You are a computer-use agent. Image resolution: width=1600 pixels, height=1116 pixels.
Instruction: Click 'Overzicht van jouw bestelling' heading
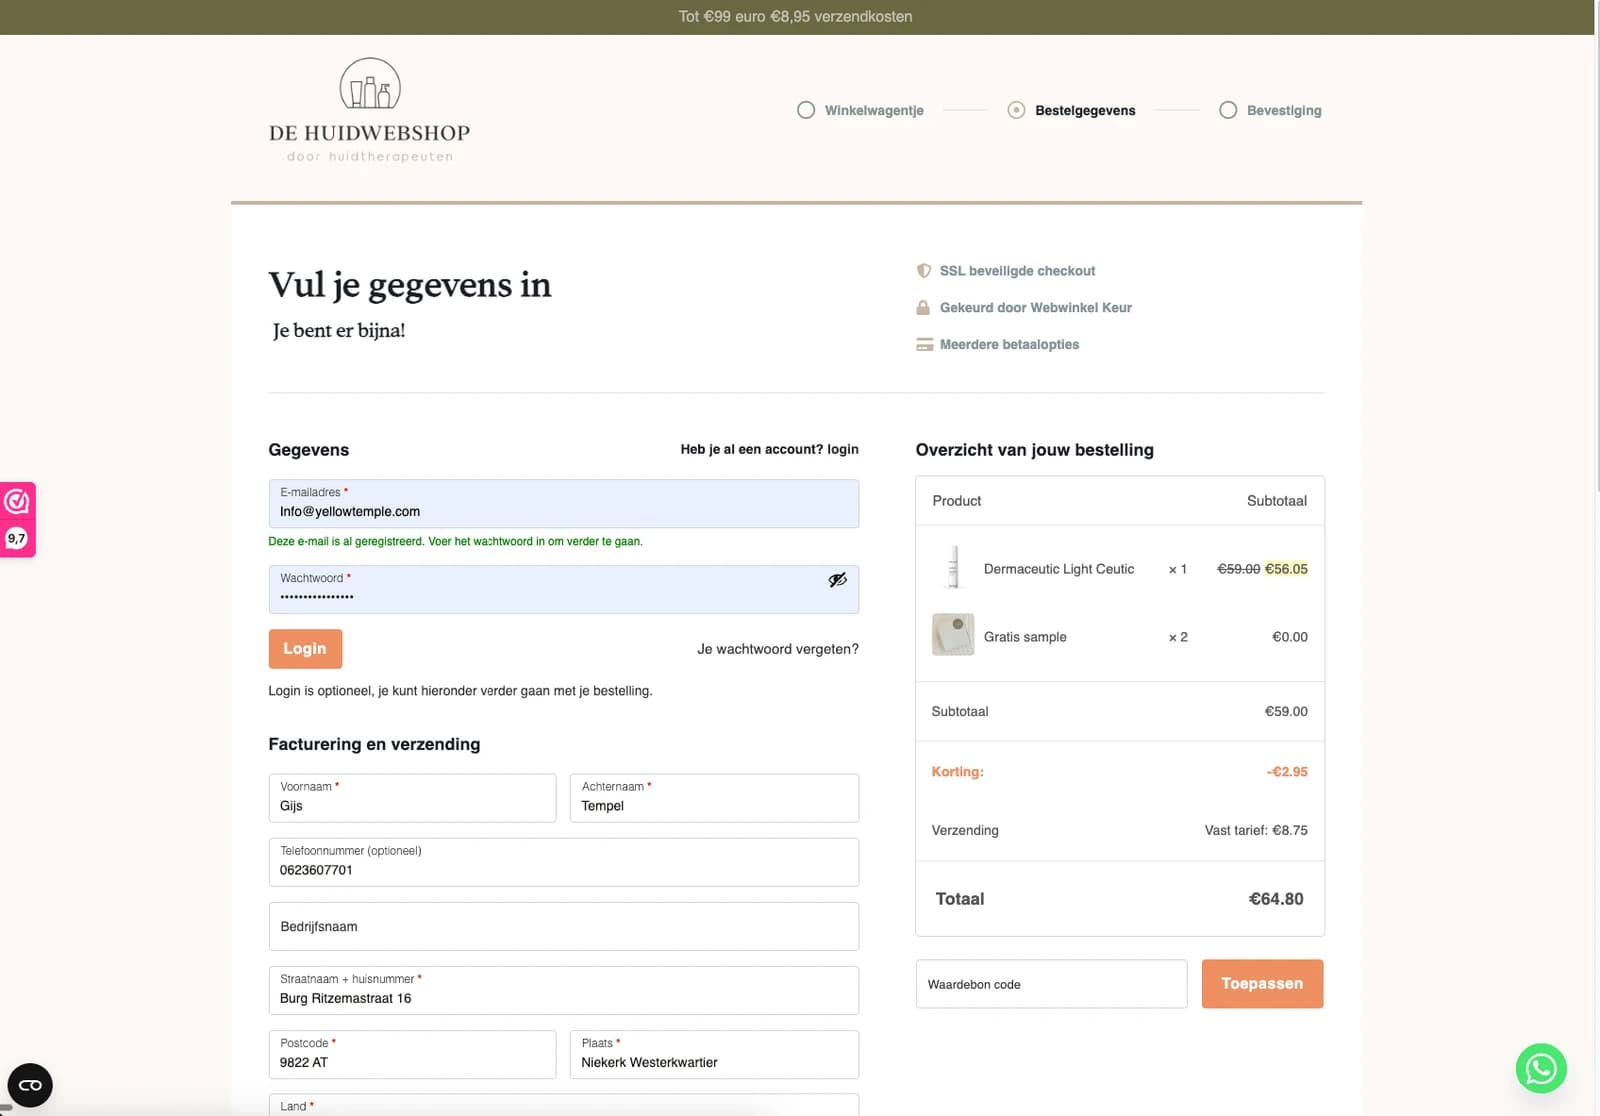pos(1034,450)
